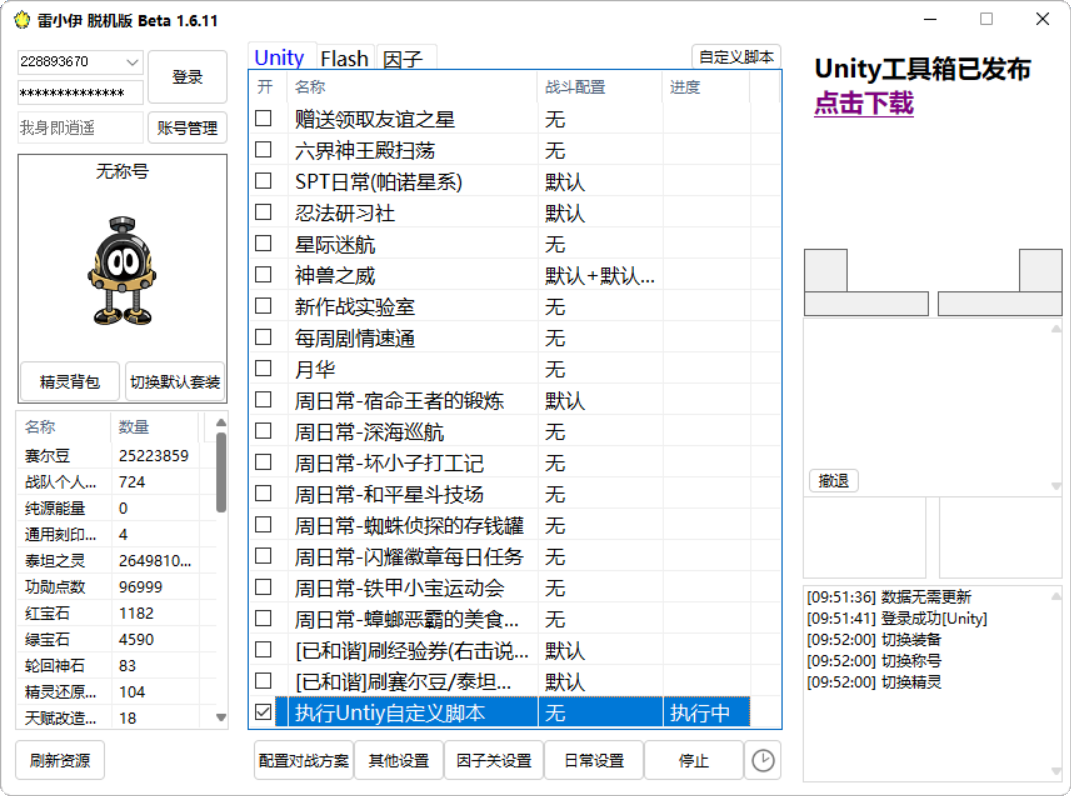Switch to the 因子 tab
This screenshot has width=1071, height=796.
403,59
